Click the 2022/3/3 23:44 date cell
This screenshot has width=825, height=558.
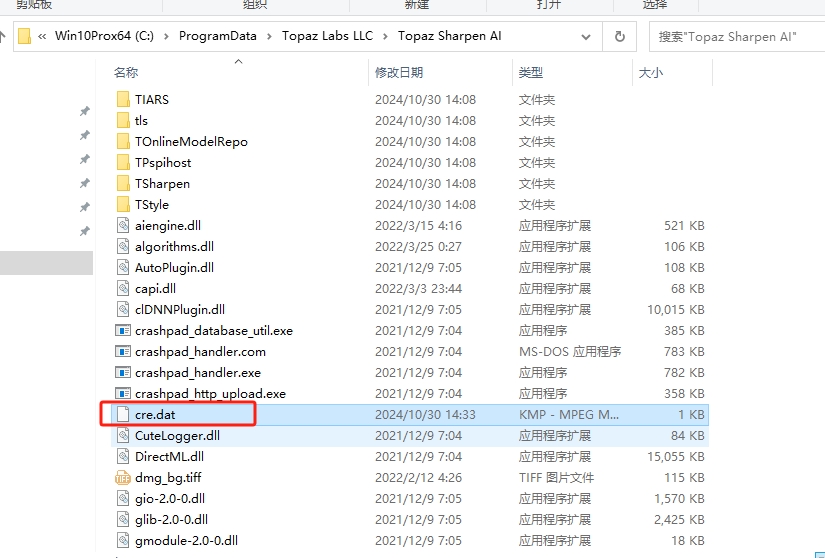(418, 289)
